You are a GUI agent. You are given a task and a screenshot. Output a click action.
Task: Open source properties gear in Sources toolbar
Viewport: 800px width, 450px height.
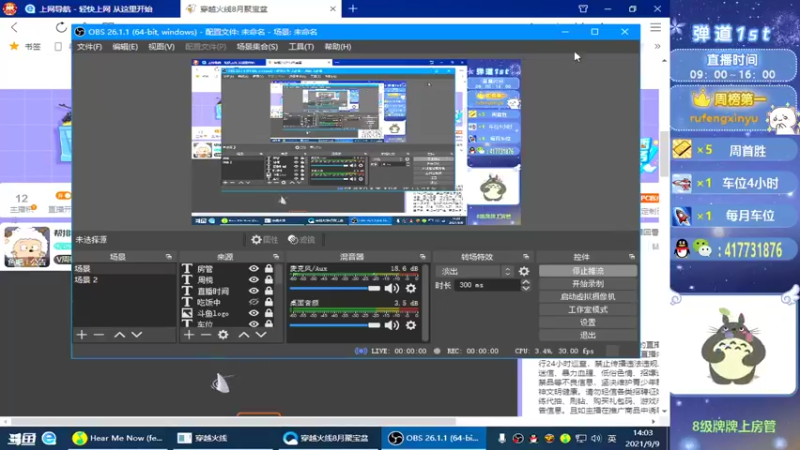(x=223, y=335)
